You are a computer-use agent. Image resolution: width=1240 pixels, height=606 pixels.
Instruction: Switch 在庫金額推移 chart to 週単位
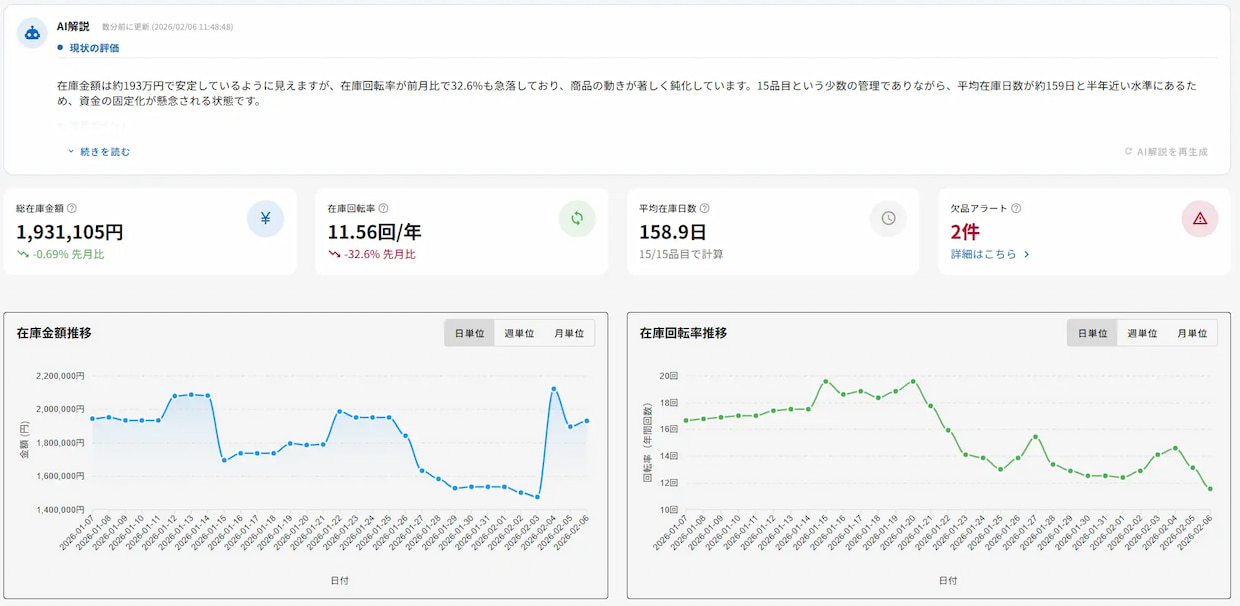coord(519,333)
